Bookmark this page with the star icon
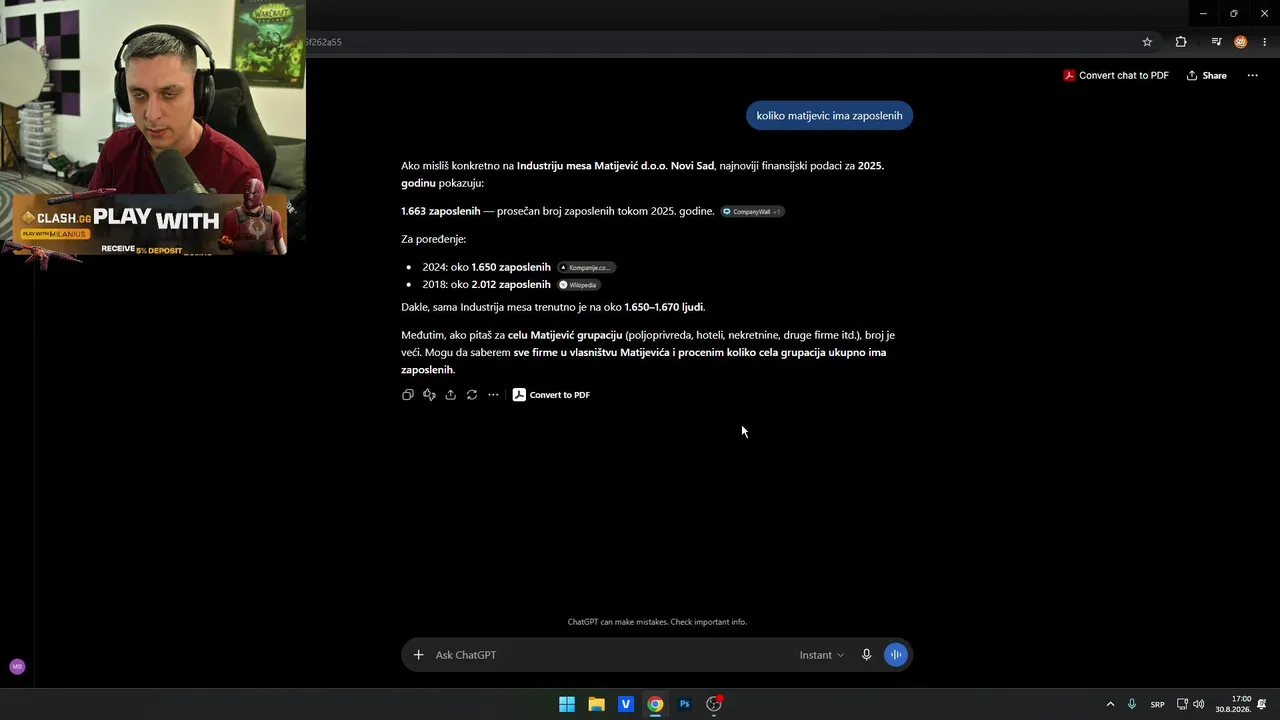 tap(1147, 42)
